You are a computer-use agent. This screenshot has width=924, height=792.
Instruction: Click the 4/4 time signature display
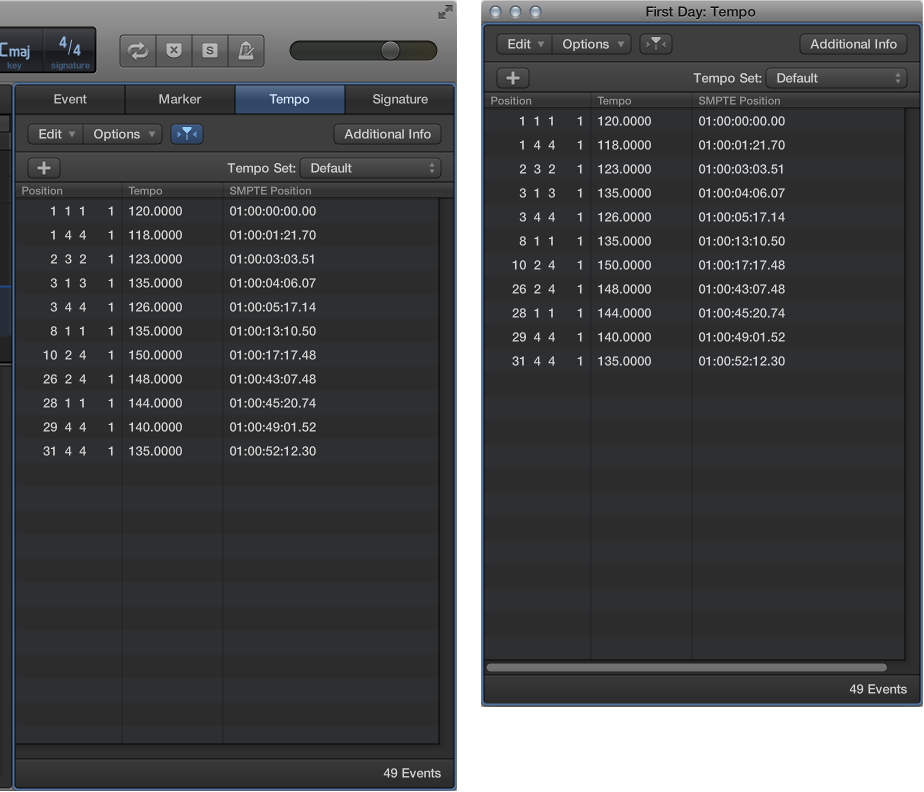pos(70,44)
